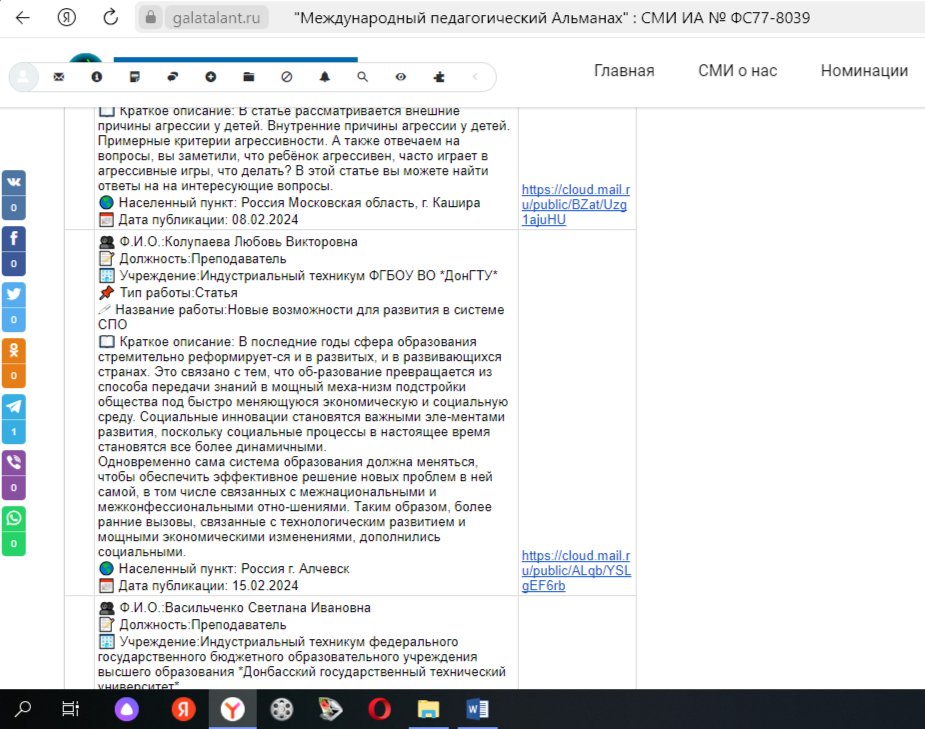This screenshot has width=925, height=729.
Task: Open the info icon in site toolbar
Action: point(97,77)
